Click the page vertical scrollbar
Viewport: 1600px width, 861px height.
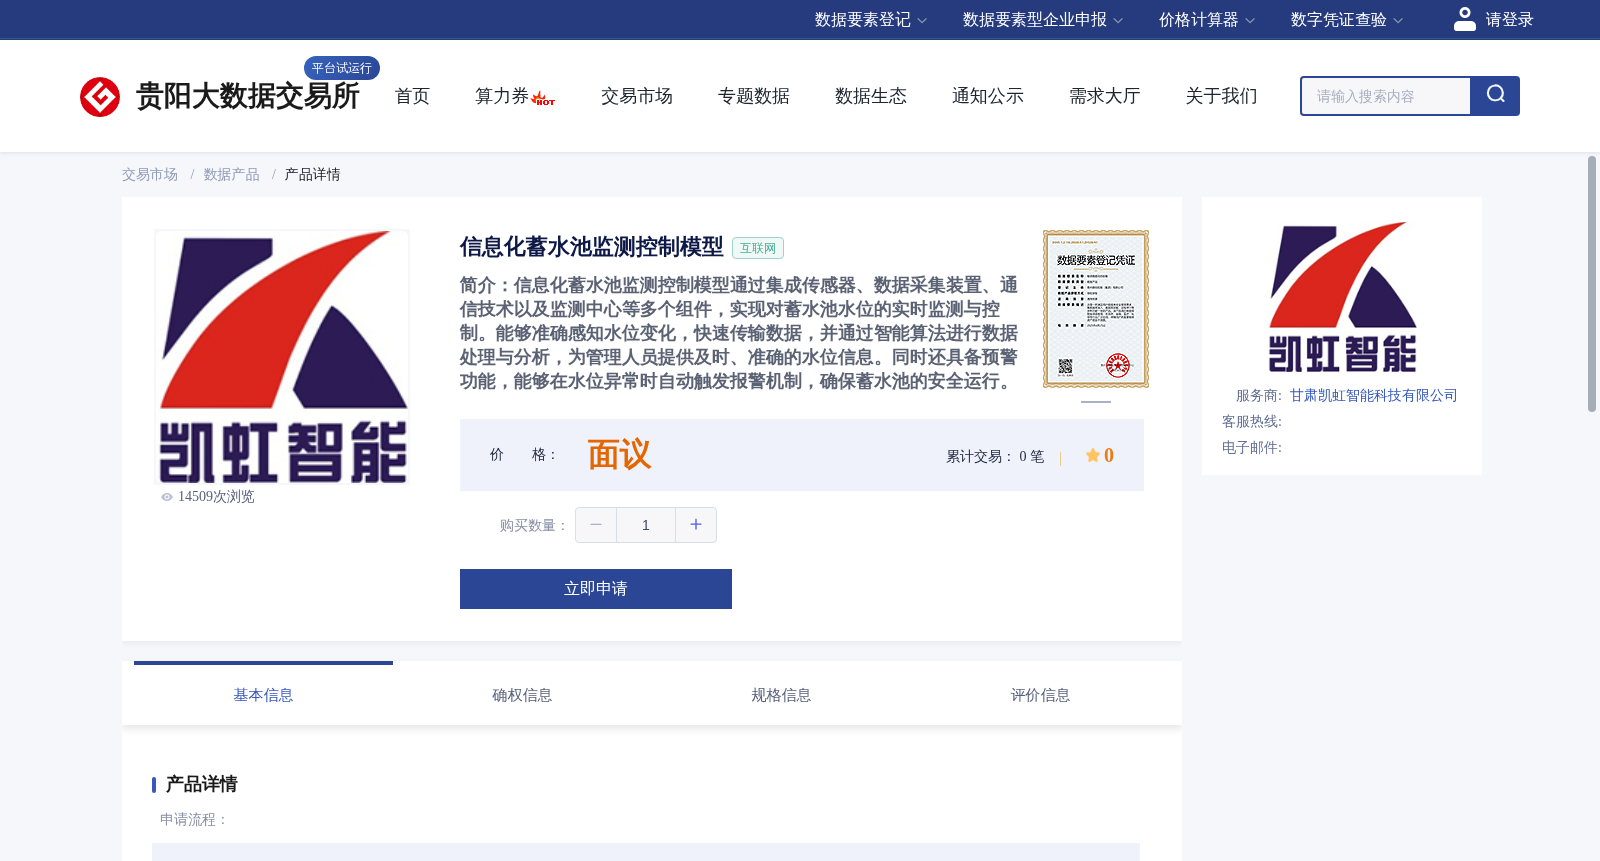coord(1592,284)
